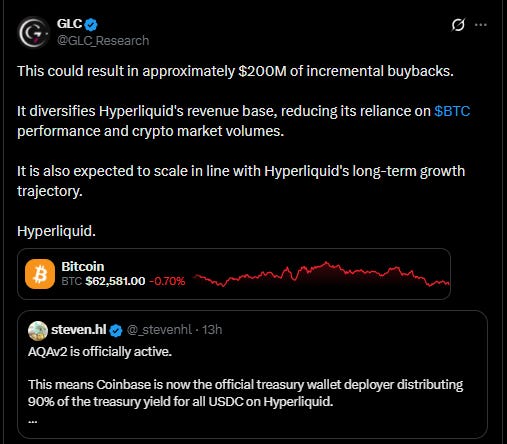
Task: Open steven.hl's small avatar
Action: tap(38, 330)
